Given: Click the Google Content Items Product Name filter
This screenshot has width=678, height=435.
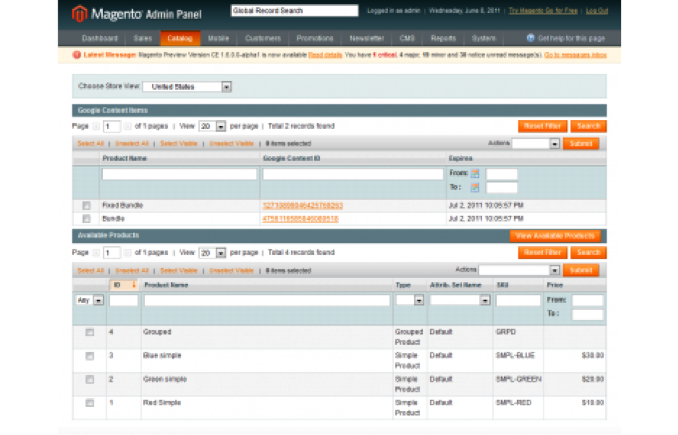Looking at the screenshot, I should (x=179, y=174).
